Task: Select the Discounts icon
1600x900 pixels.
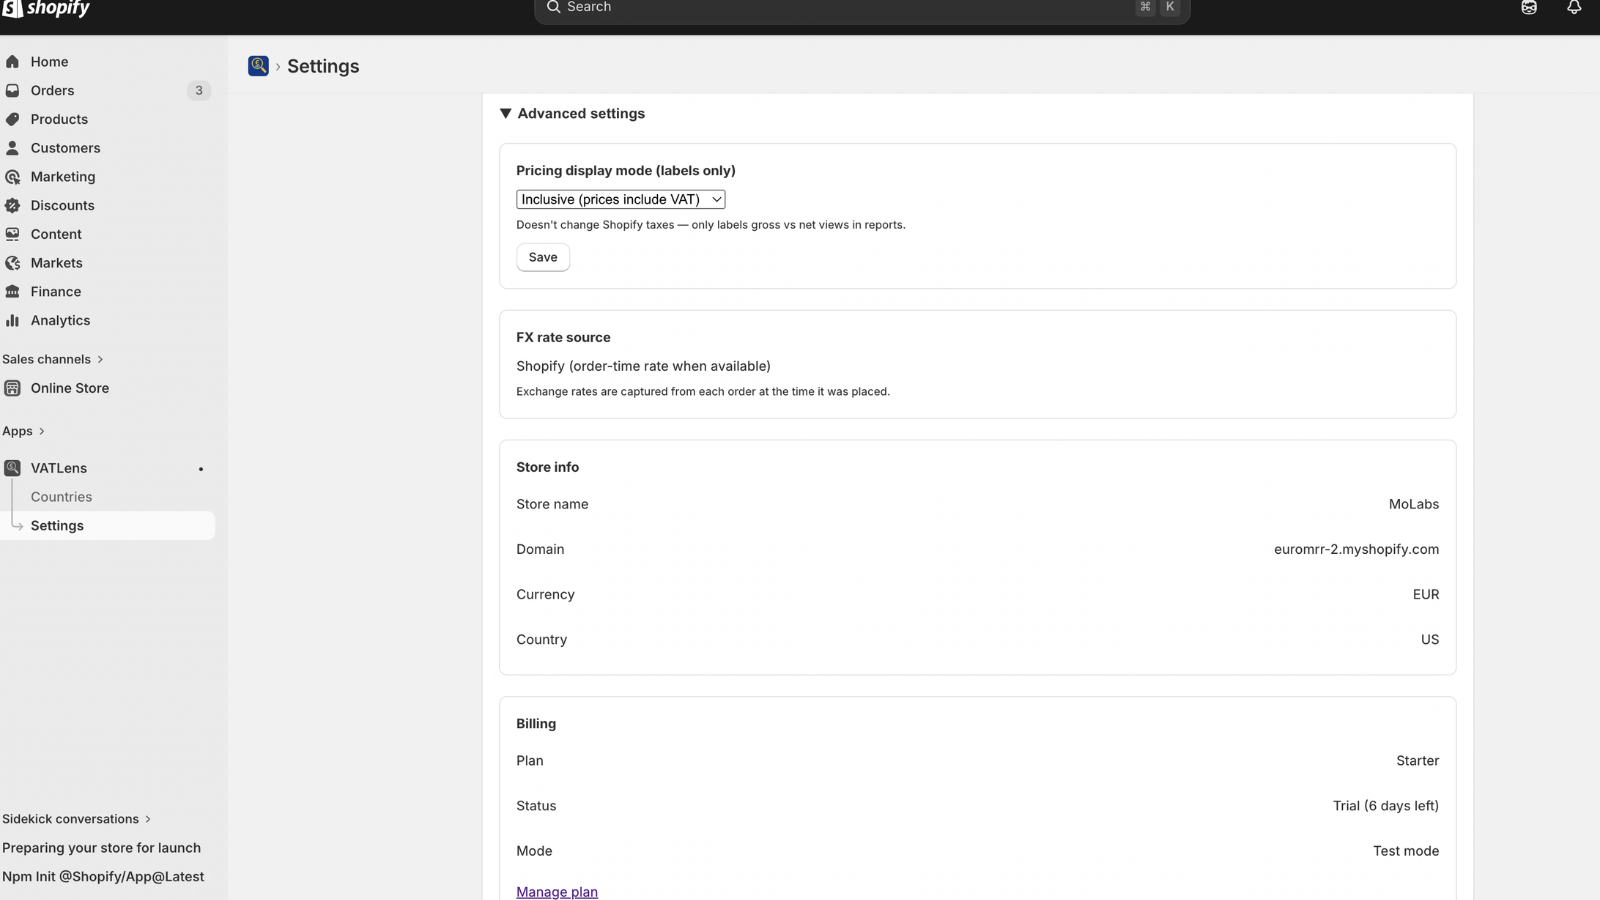Action: click(x=13, y=205)
